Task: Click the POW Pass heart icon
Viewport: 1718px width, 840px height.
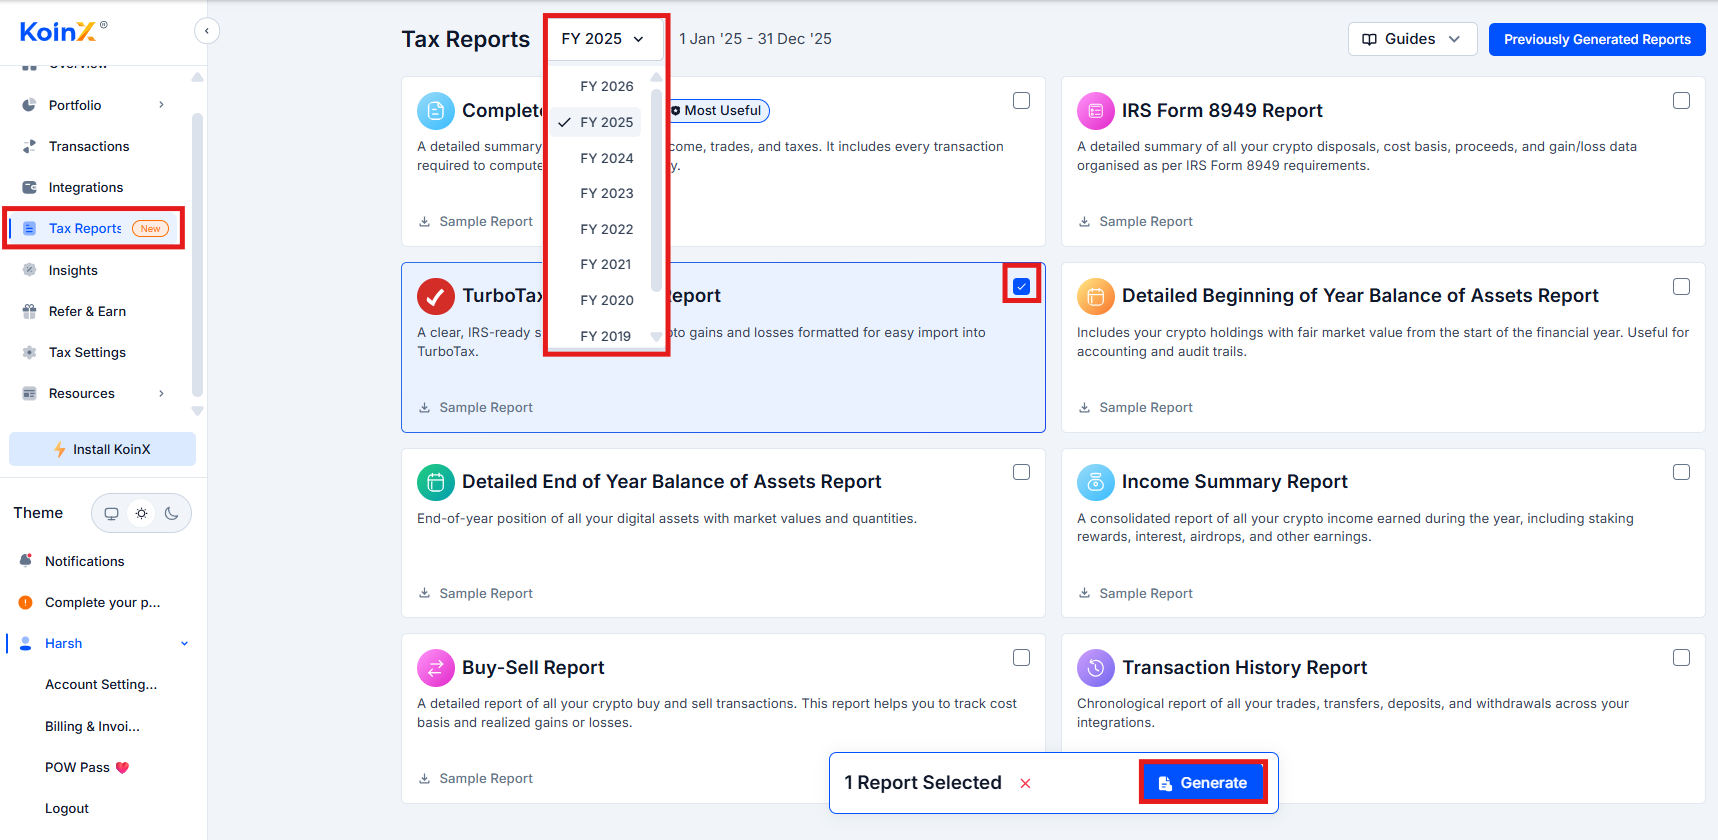Action: pyautogui.click(x=123, y=768)
